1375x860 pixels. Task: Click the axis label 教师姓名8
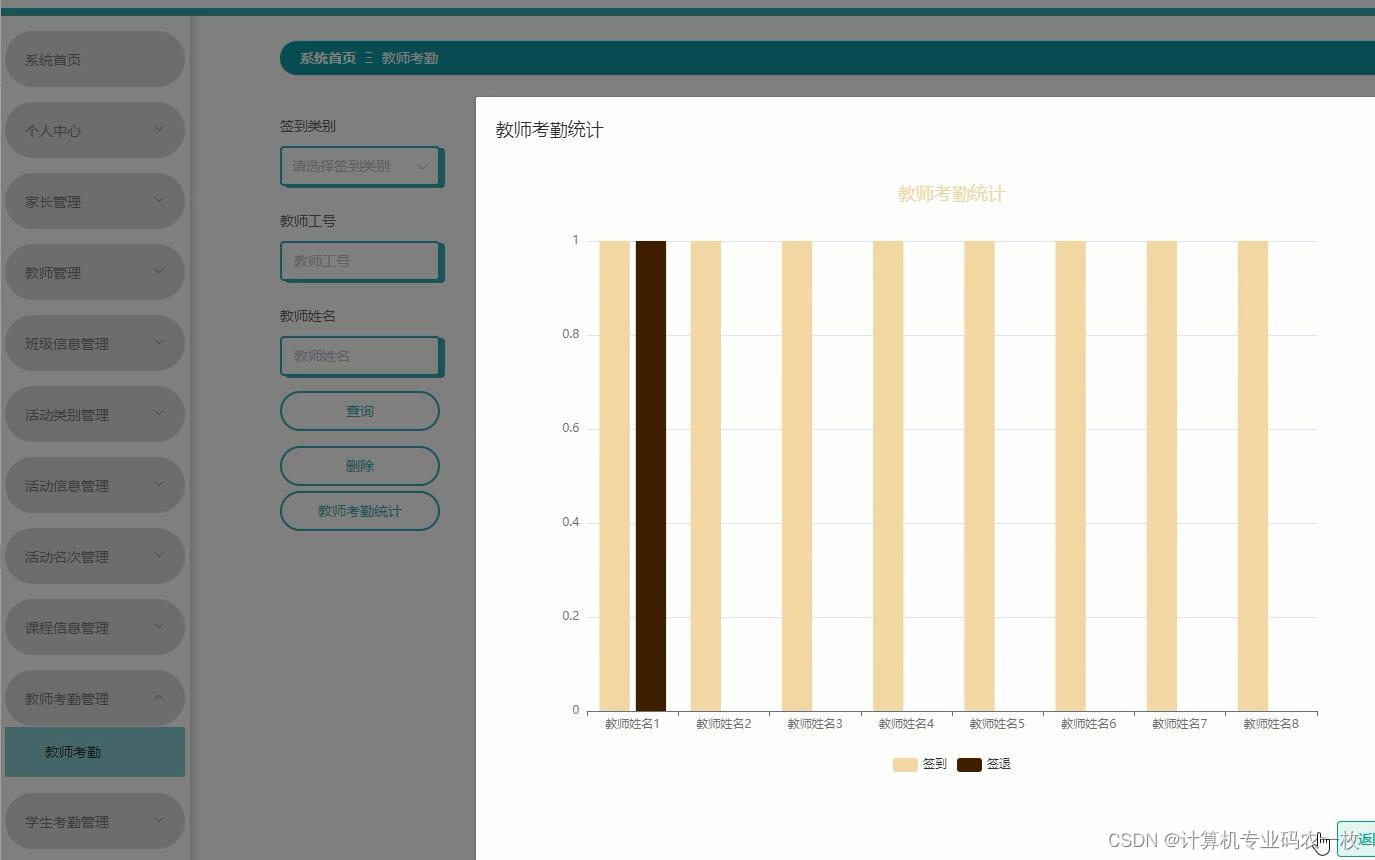(x=1271, y=724)
